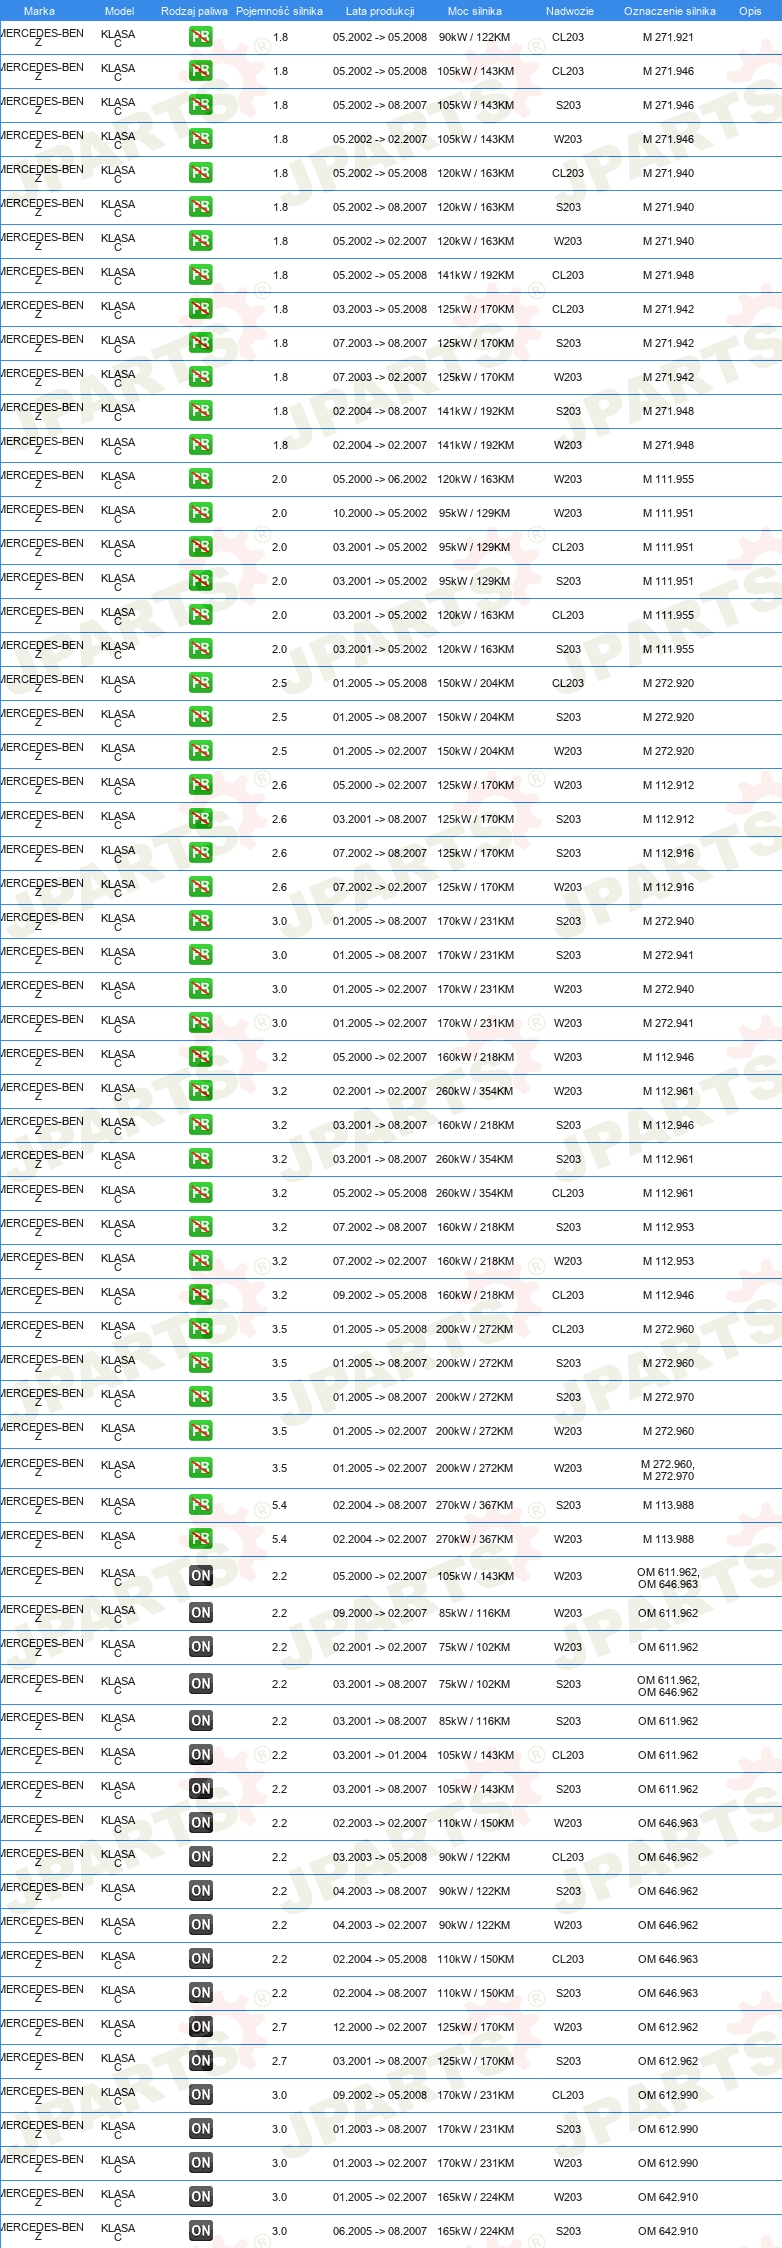782x2248 pixels.
Task: Select the ON icon in the 09.2000 -> 02.2007 row
Action: coord(201,1613)
